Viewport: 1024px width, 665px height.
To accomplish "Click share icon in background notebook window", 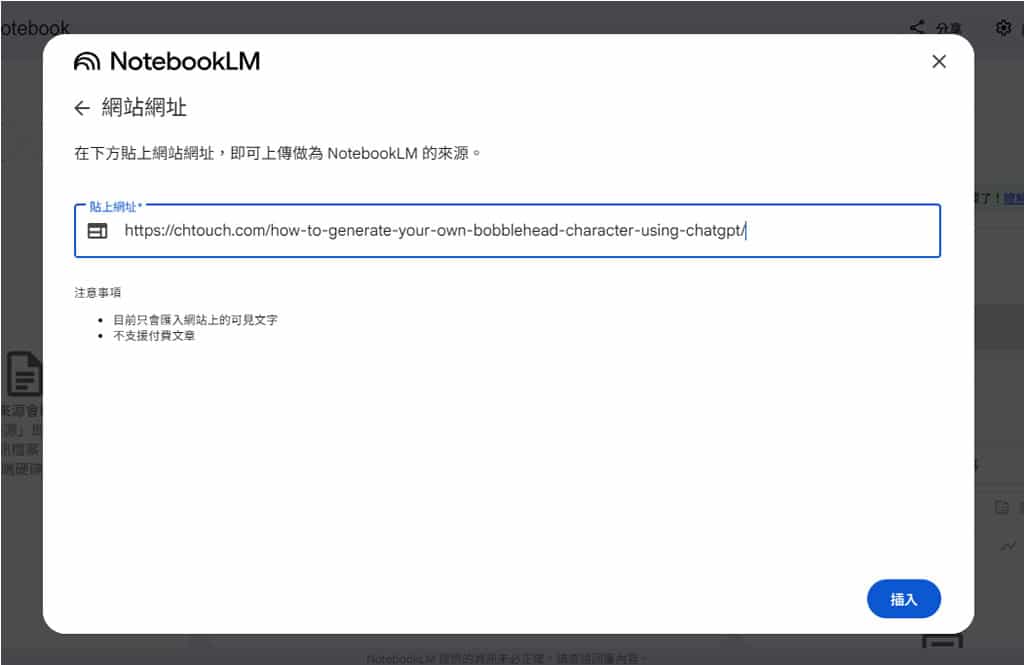I will pos(918,27).
